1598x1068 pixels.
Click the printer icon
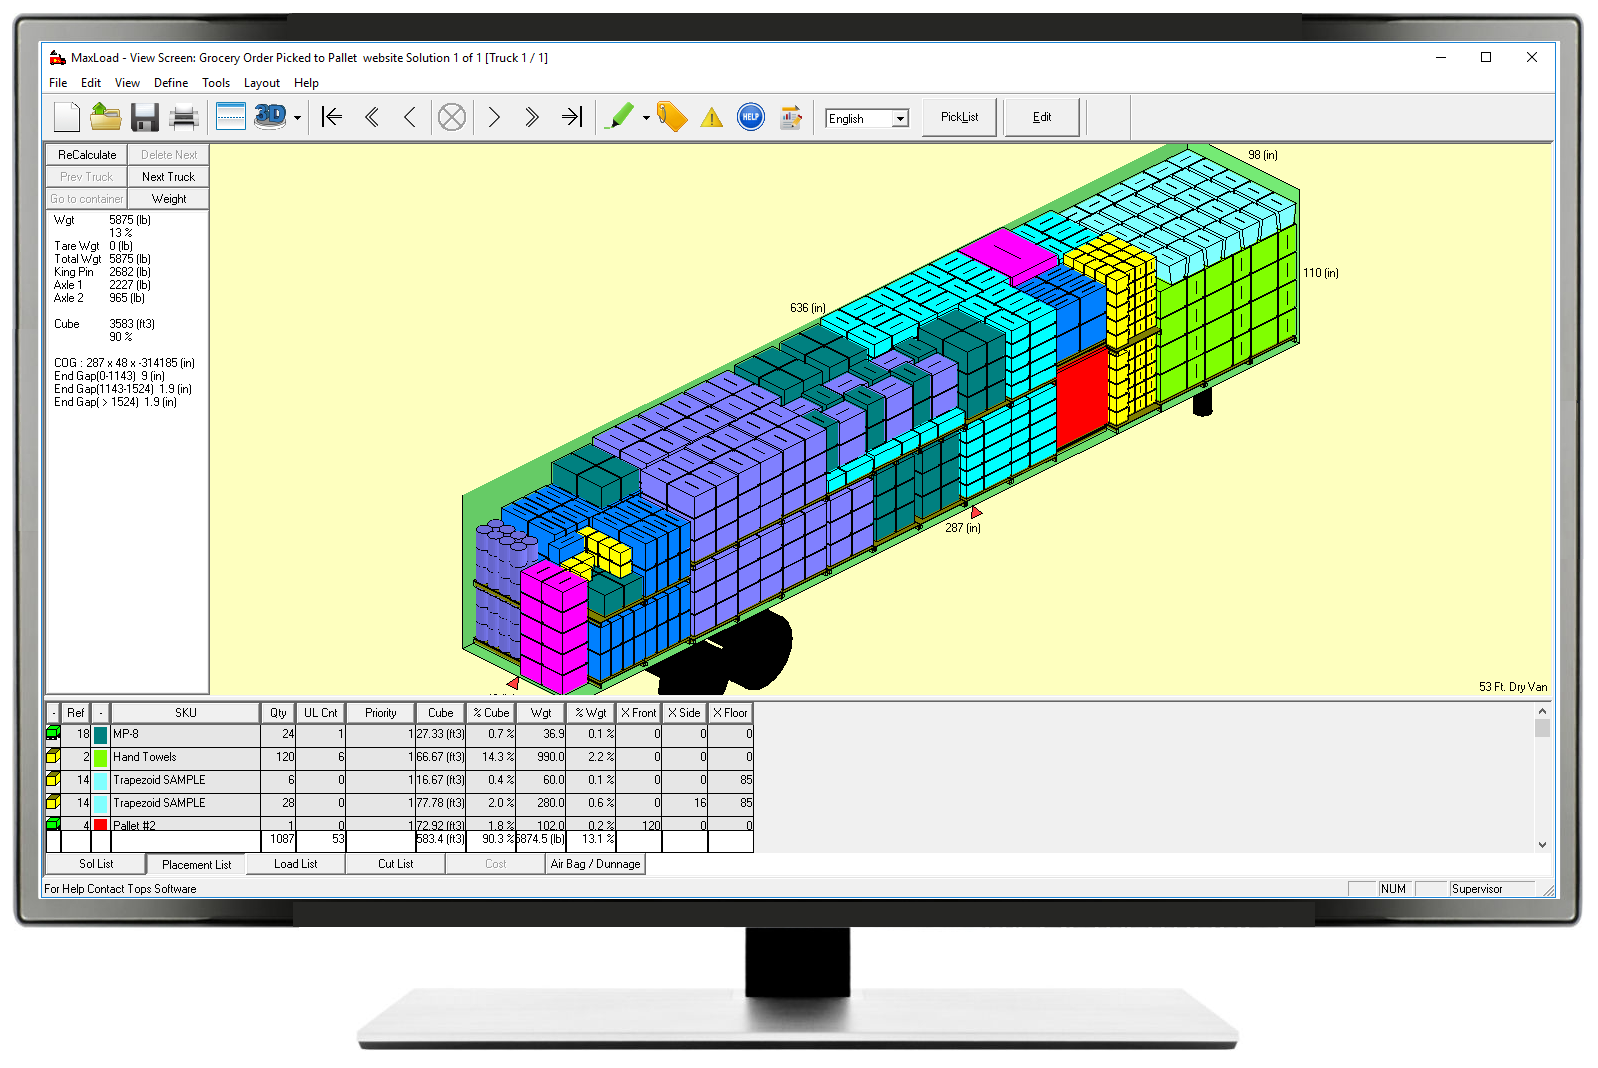(184, 118)
